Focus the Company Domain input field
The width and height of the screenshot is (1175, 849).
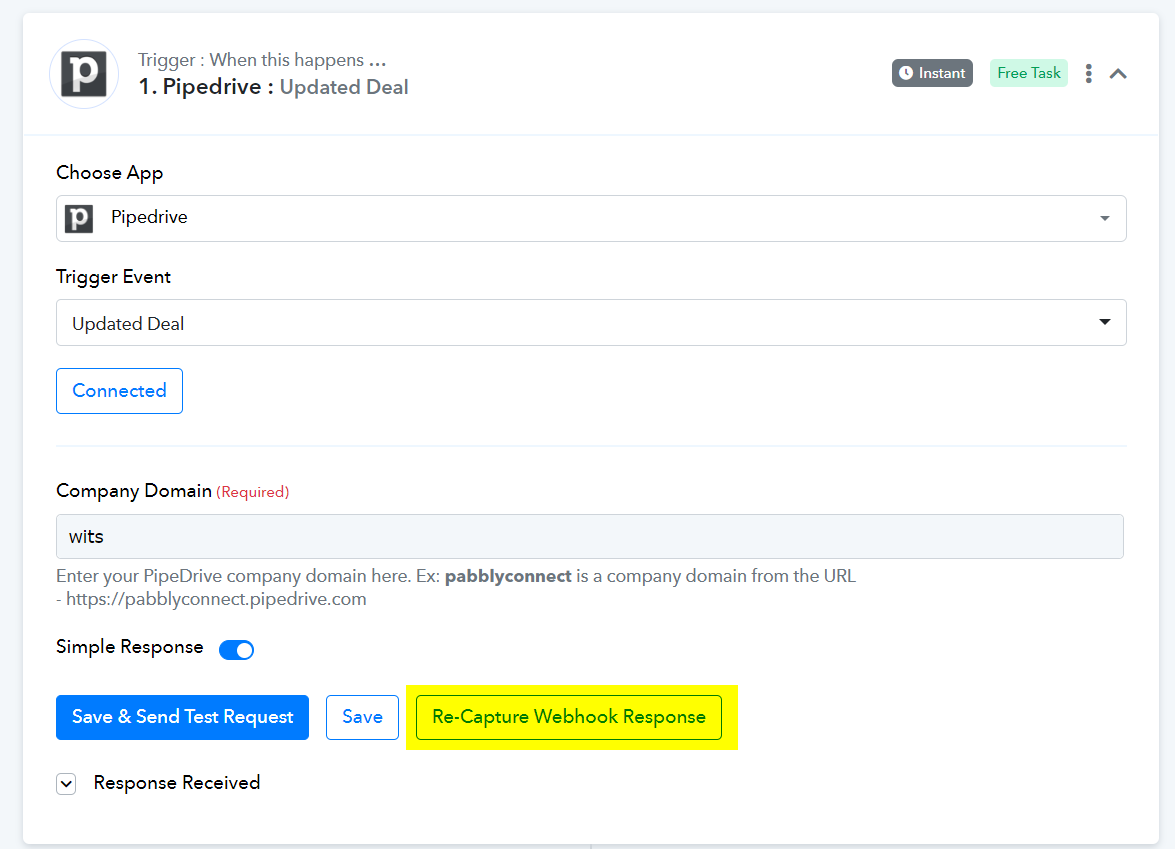click(x=589, y=537)
